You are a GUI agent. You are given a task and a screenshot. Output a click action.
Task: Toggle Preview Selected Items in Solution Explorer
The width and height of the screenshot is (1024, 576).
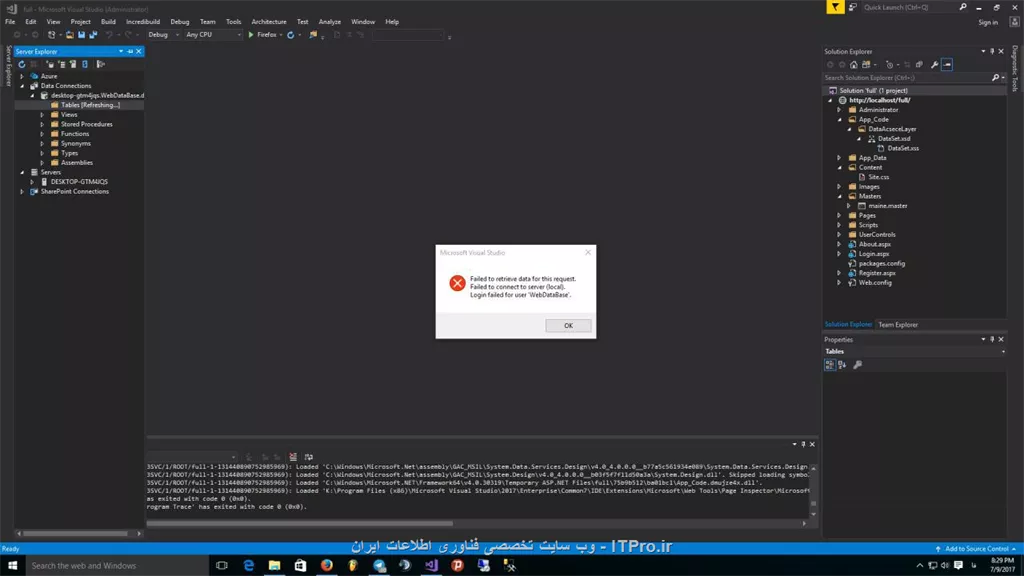coord(947,65)
